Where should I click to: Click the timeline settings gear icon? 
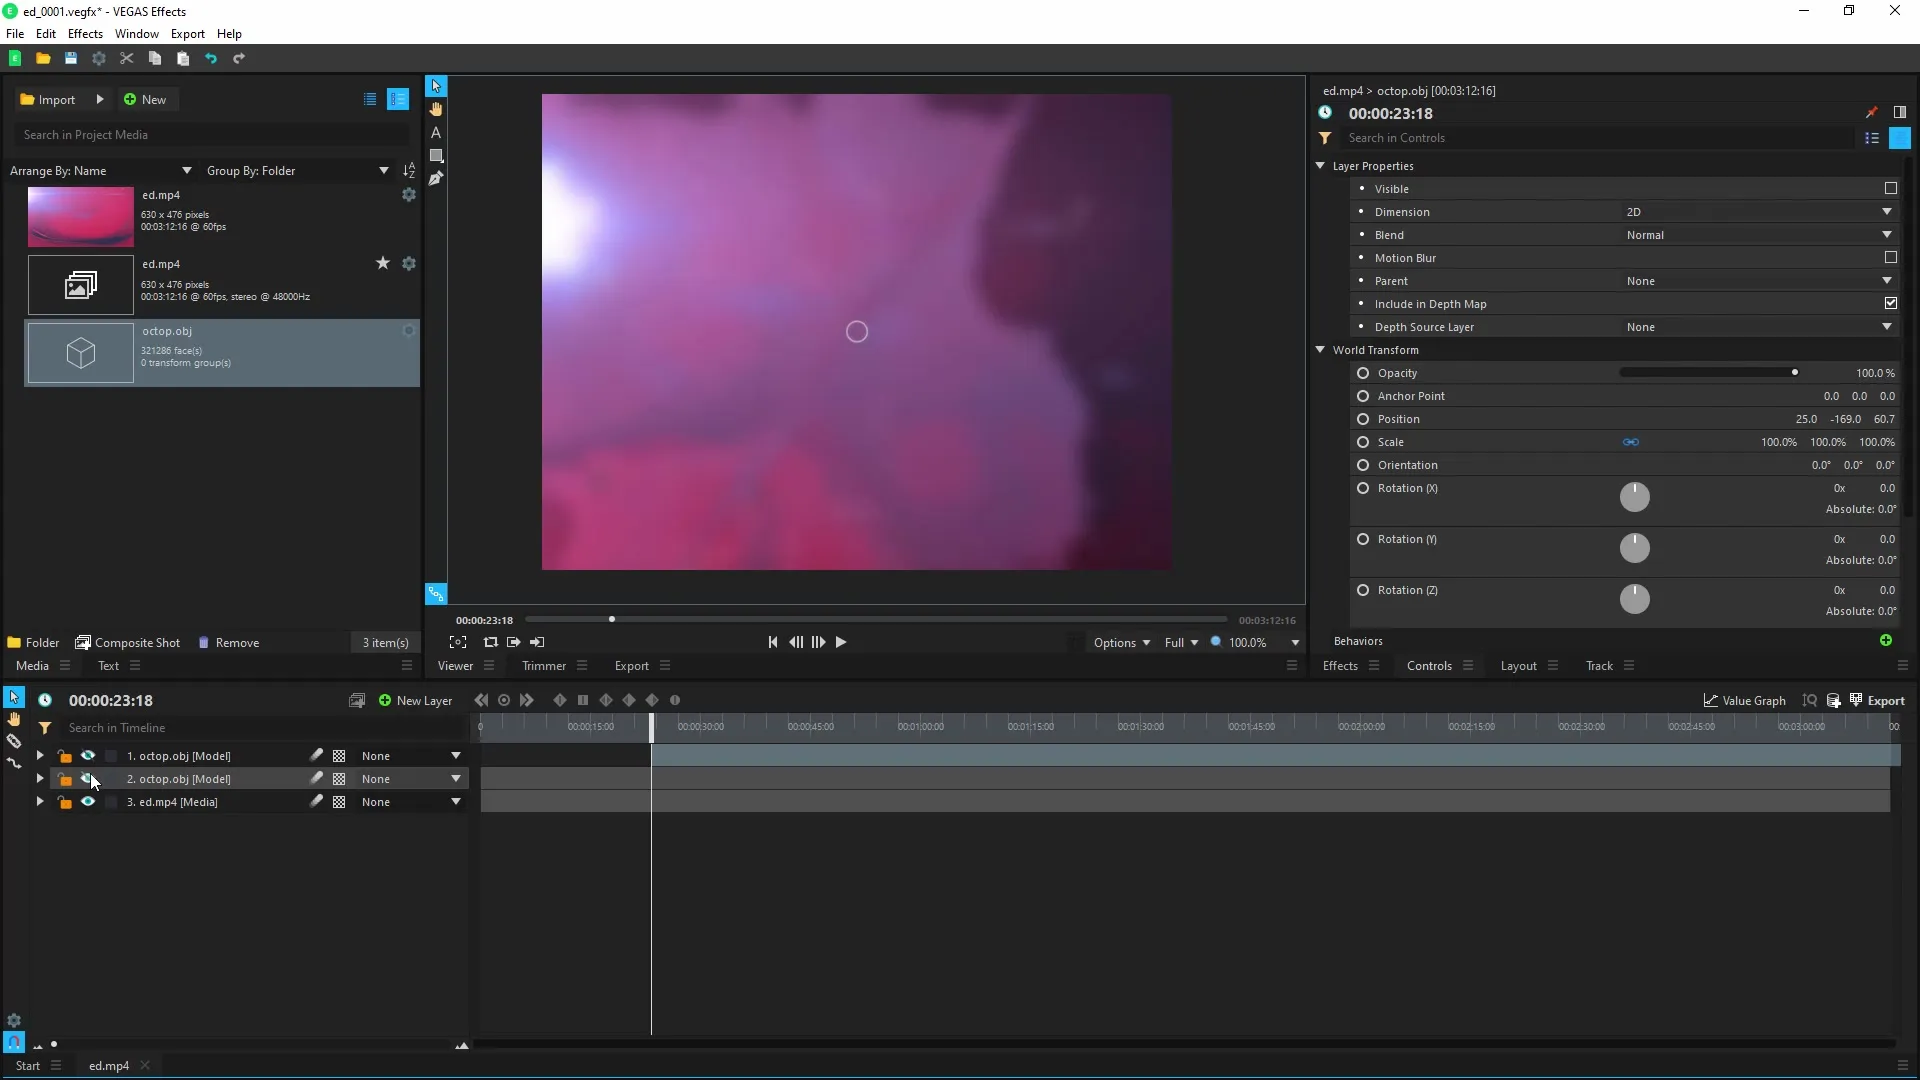[14, 1021]
